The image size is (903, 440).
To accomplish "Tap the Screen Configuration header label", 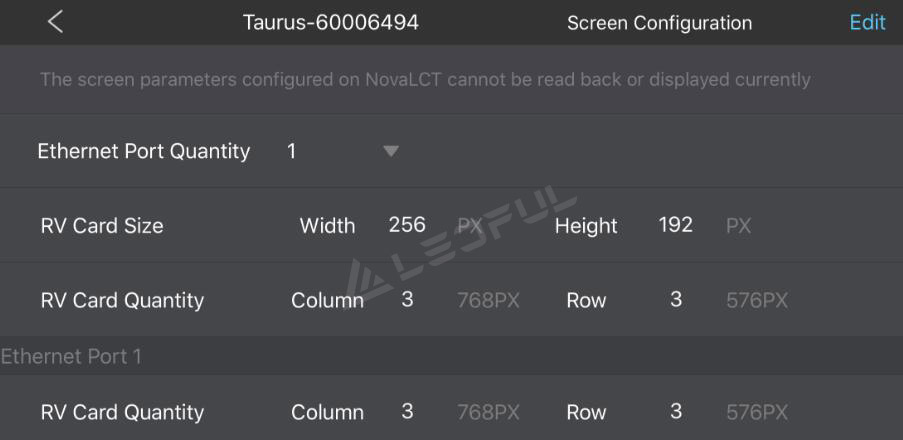I will [659, 23].
